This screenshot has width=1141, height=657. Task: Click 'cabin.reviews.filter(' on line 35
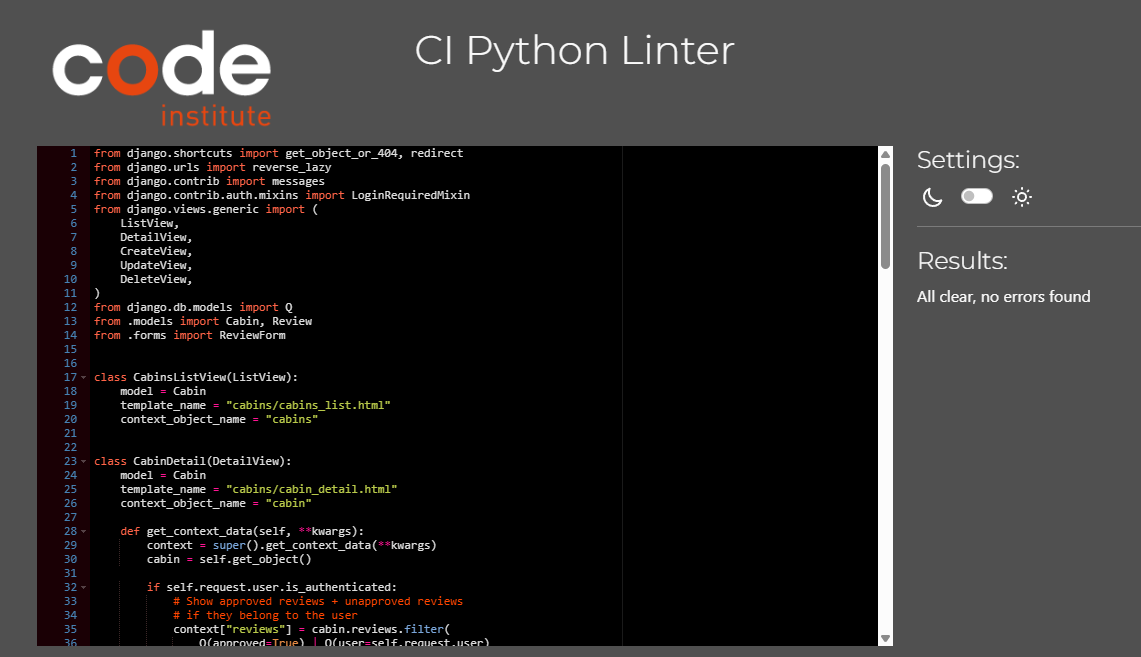(x=381, y=629)
